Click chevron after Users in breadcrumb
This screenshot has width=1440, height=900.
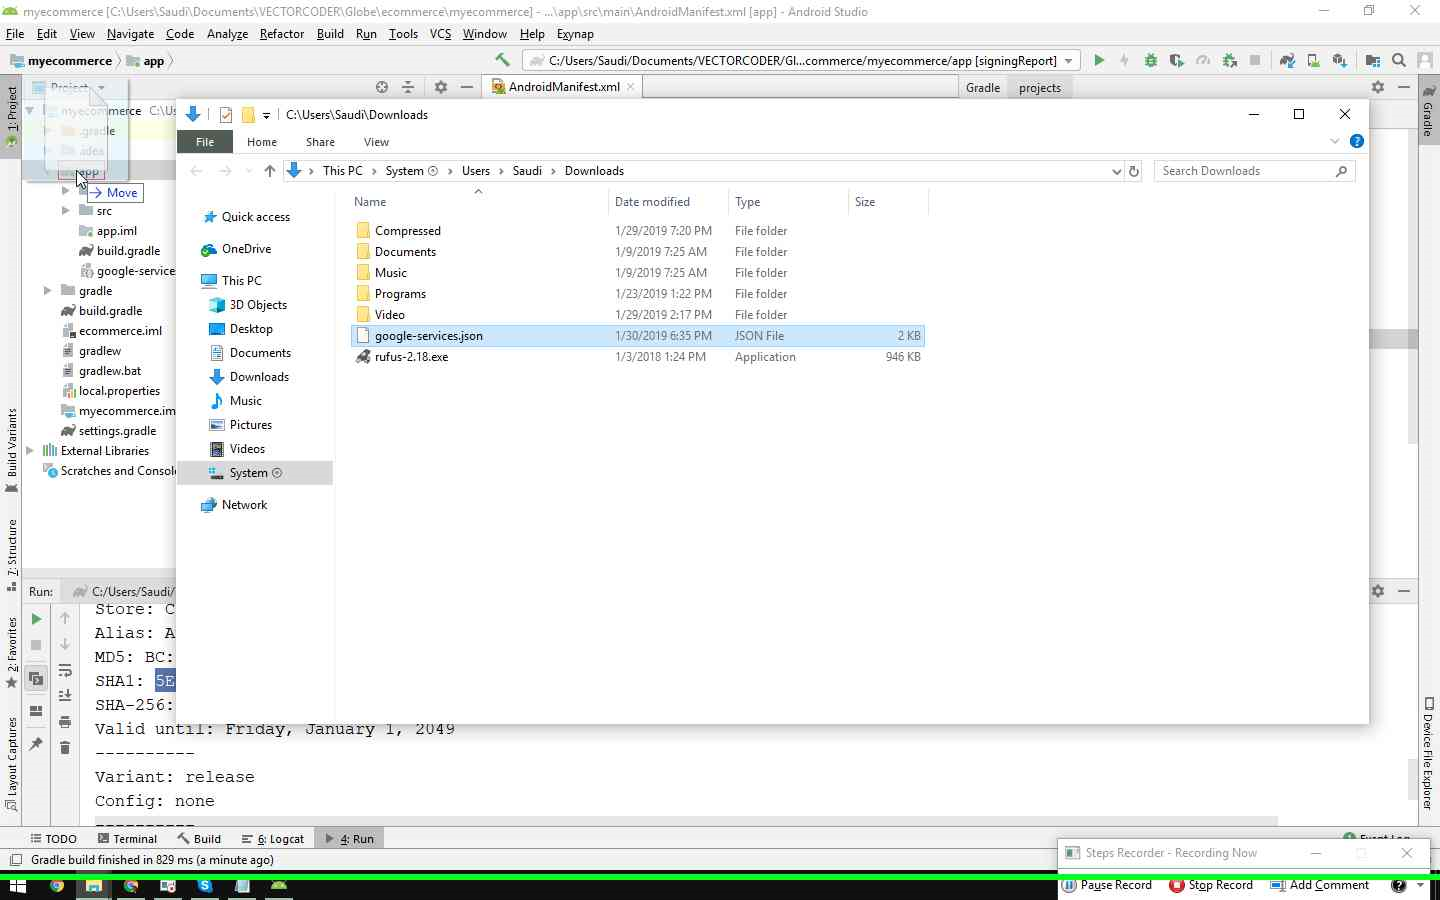(501, 171)
